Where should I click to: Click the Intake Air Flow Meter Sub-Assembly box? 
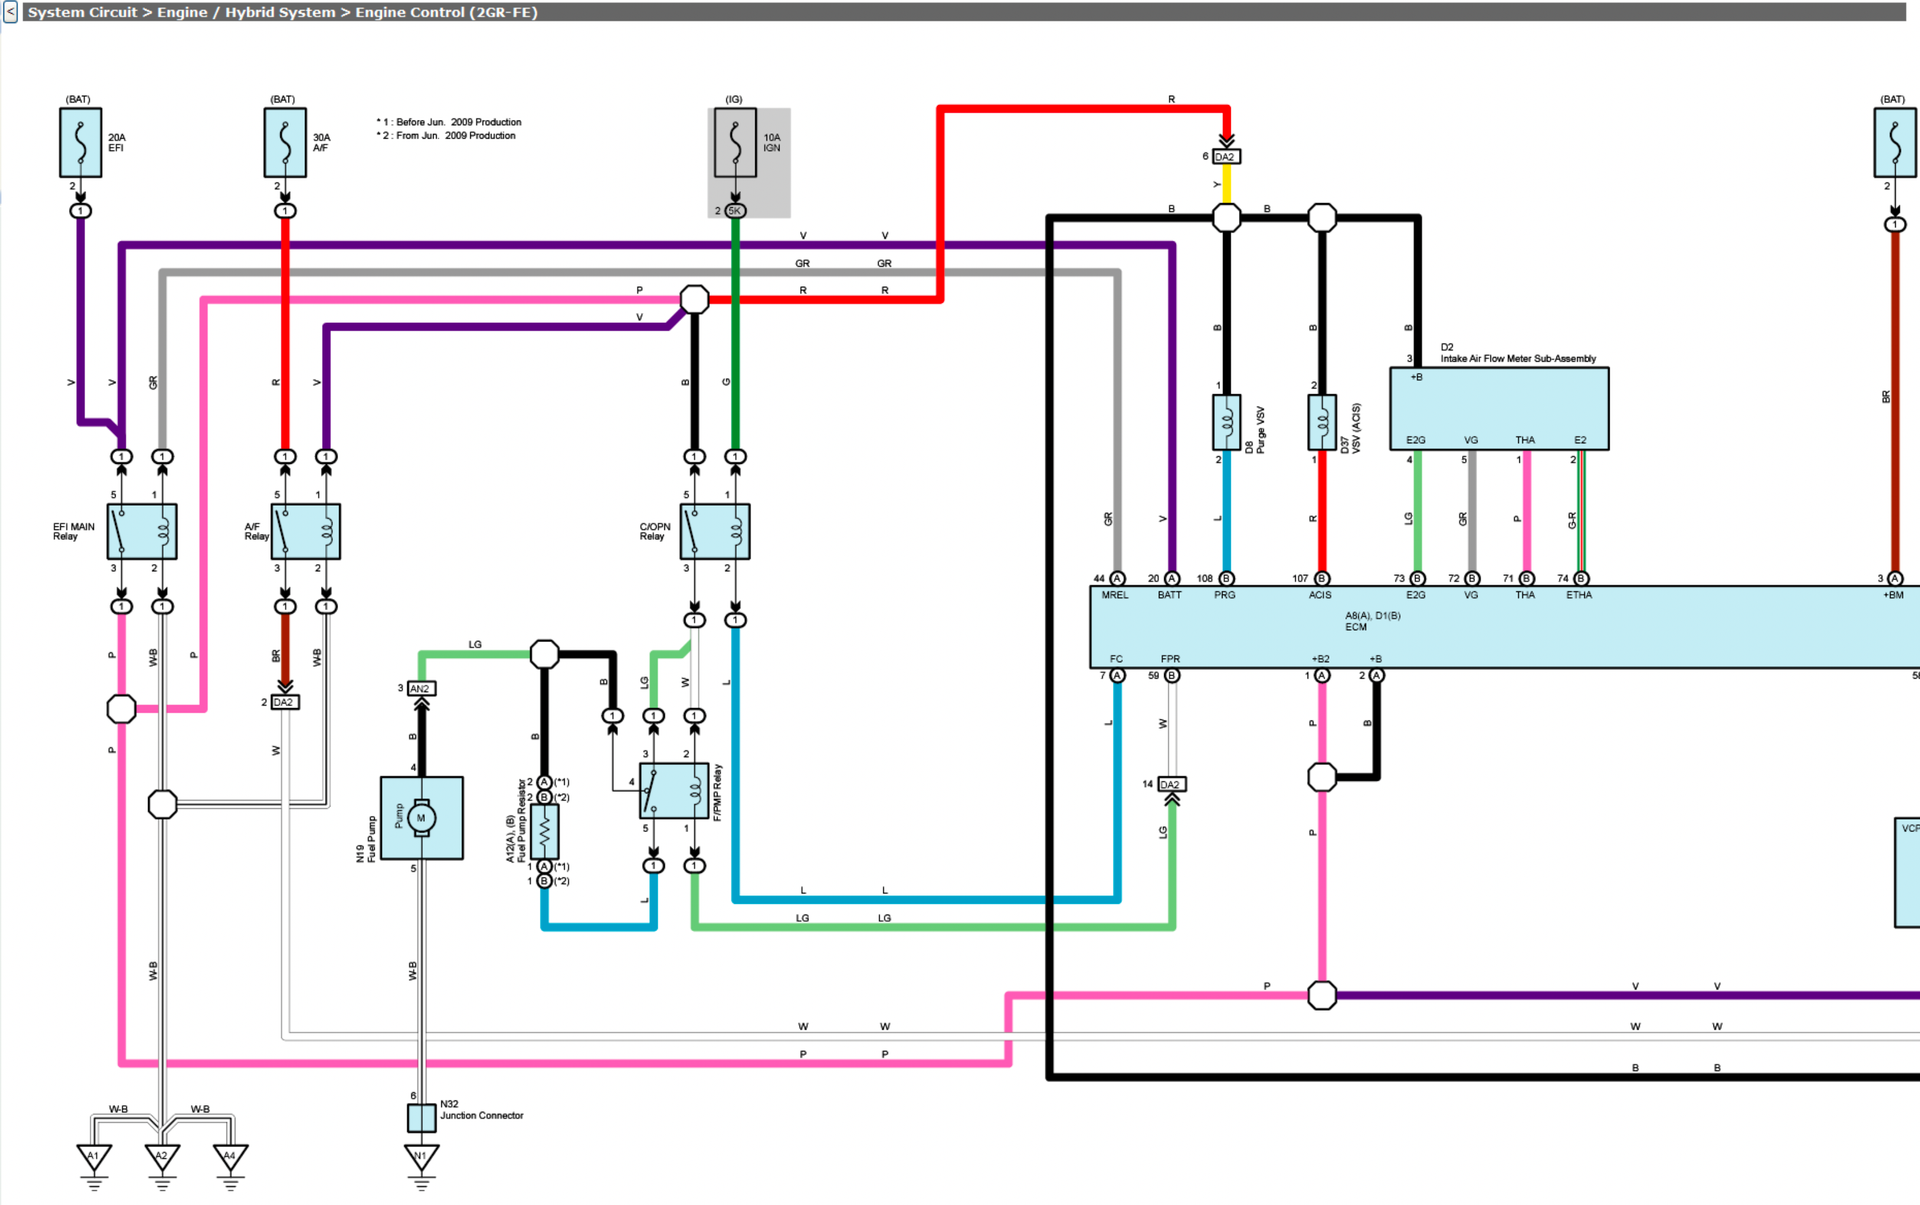click(x=1498, y=408)
